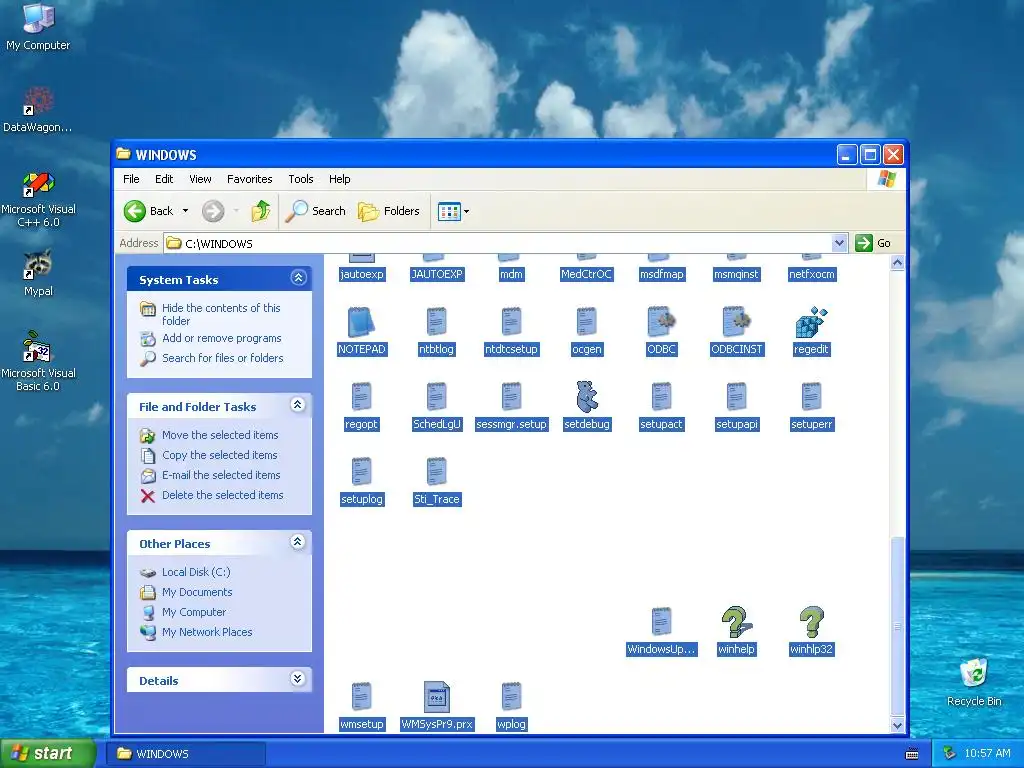Viewport: 1024px width, 768px height.
Task: Click the taskbar clock showing 10:57 AM
Action: pyautogui.click(x=987, y=753)
